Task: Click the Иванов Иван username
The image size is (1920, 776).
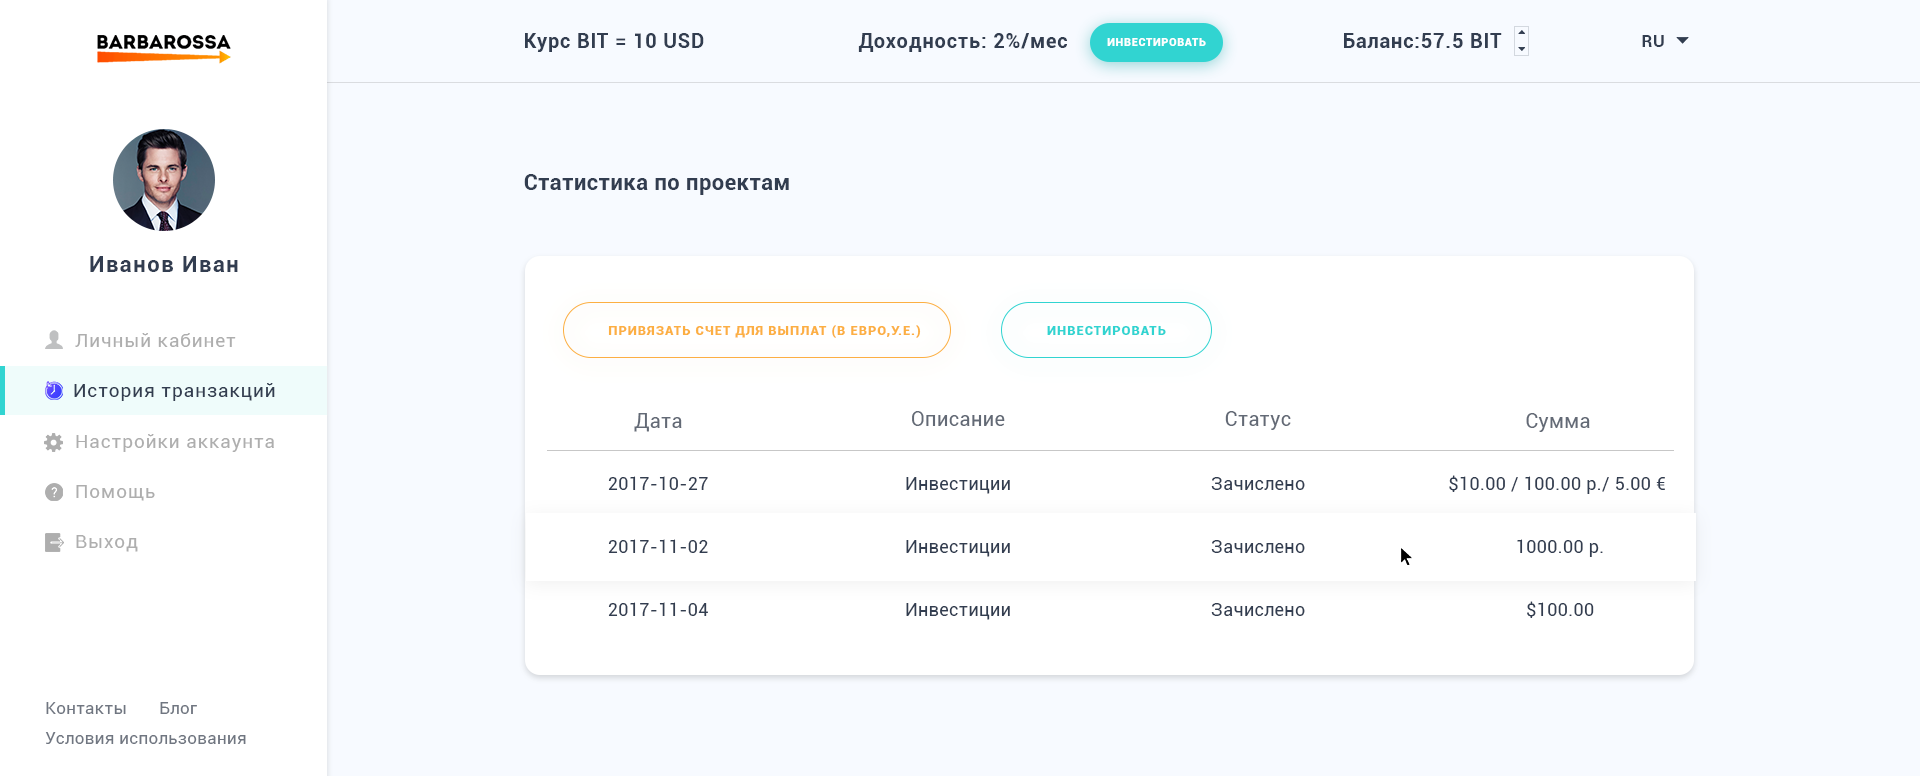Action: coord(164,265)
